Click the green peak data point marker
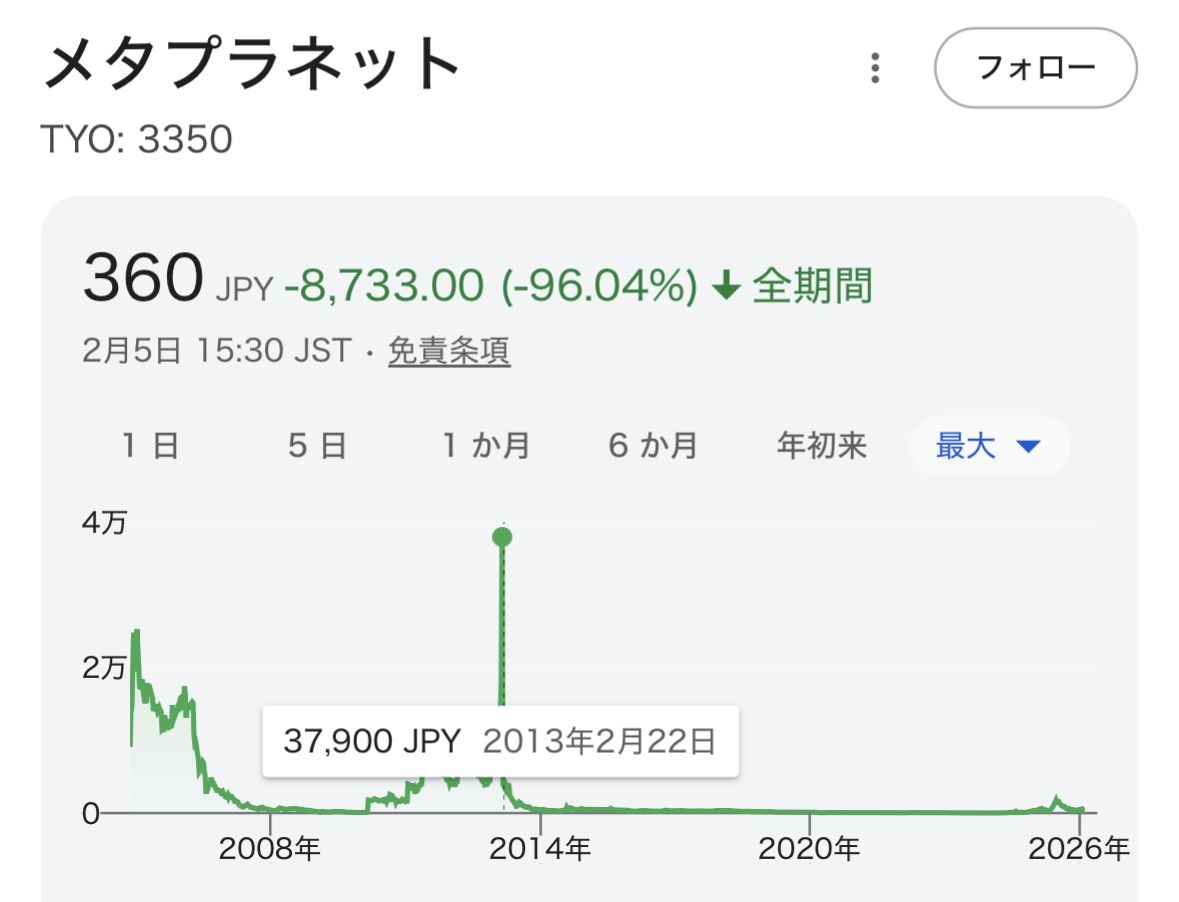This screenshot has height=902, width=1179. point(502,538)
